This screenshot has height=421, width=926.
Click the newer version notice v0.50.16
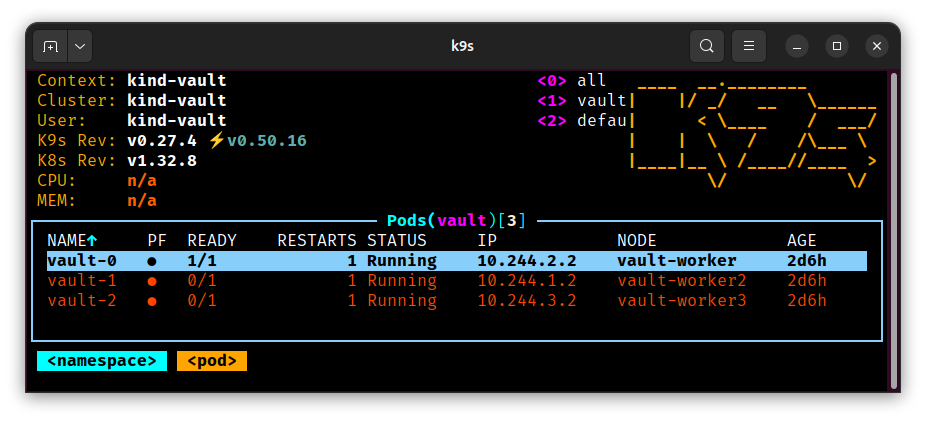(267, 141)
